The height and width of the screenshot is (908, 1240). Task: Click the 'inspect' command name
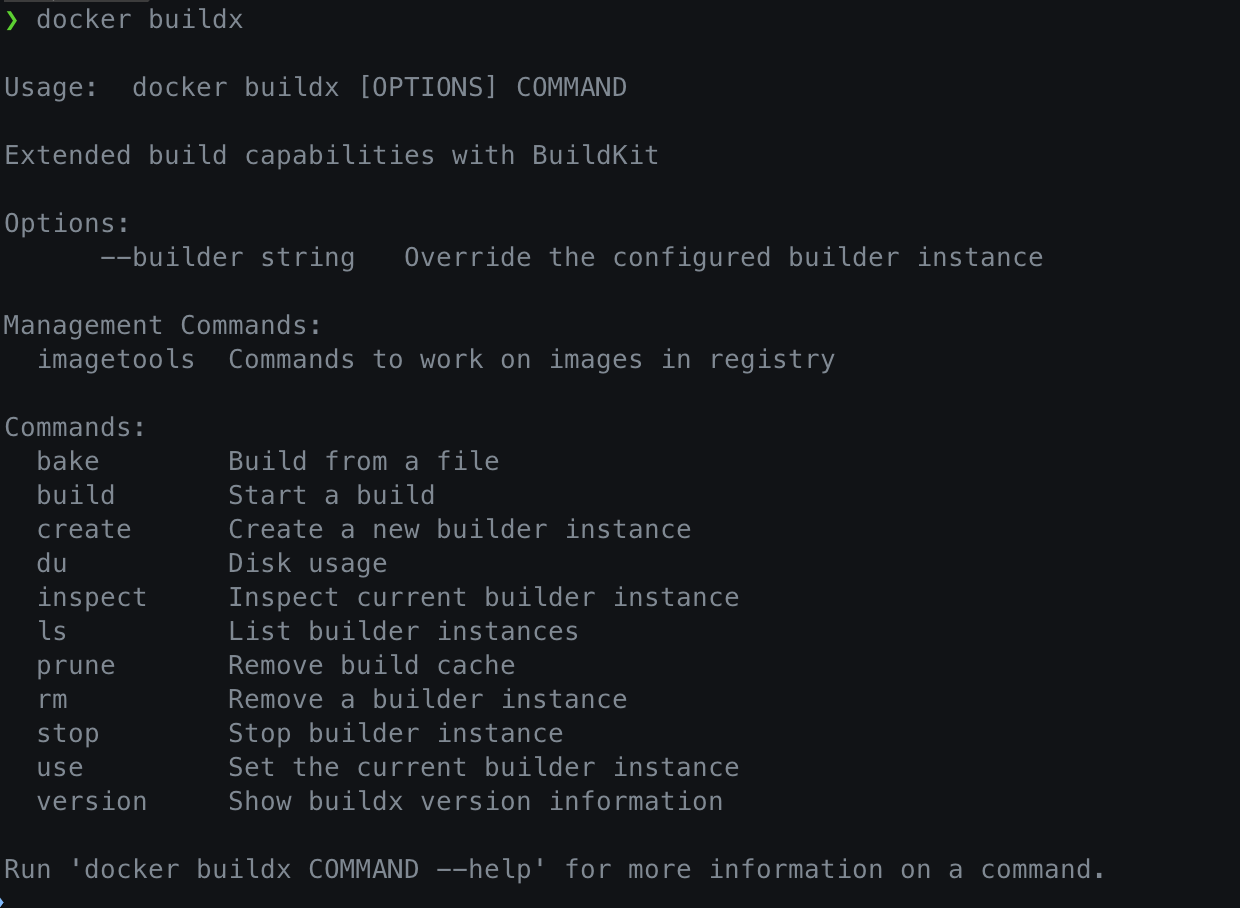coord(92,598)
